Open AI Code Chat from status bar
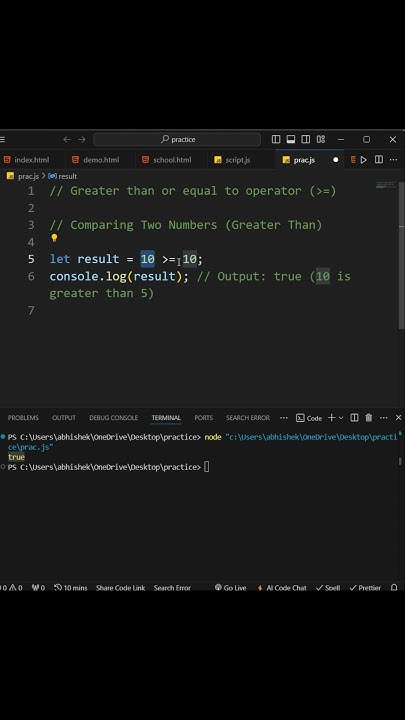Image resolution: width=405 pixels, height=720 pixels. (281, 588)
